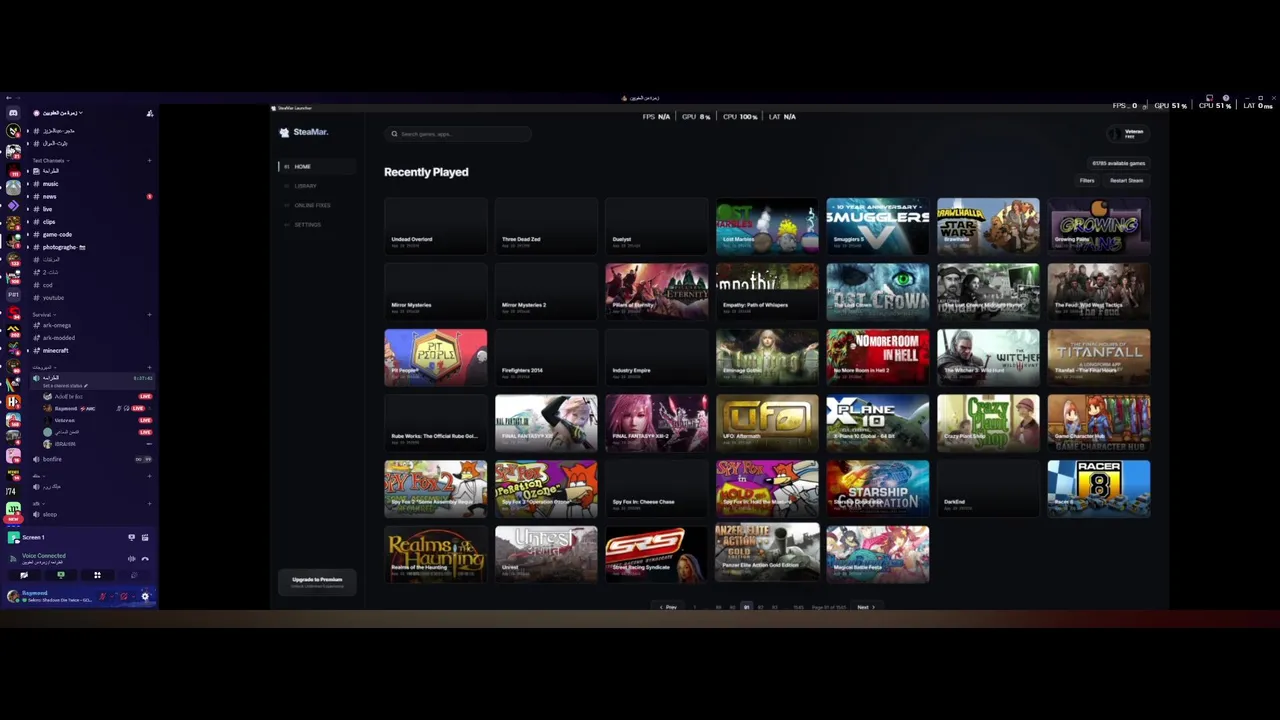Open headphone output options arrow

[x=133, y=597]
